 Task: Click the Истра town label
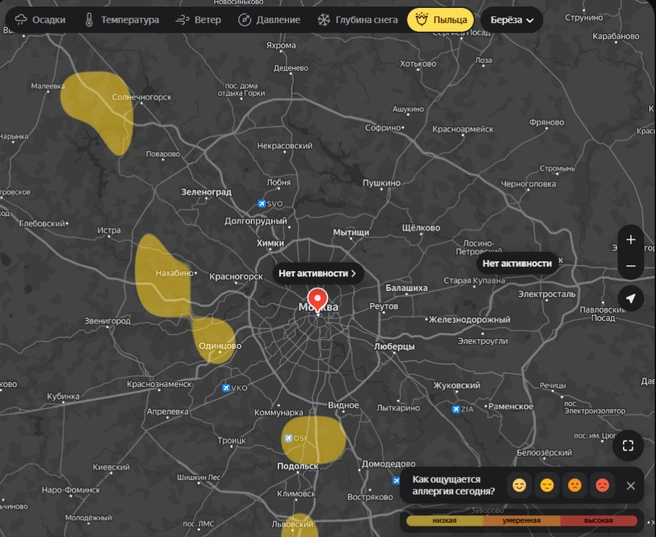click(109, 230)
